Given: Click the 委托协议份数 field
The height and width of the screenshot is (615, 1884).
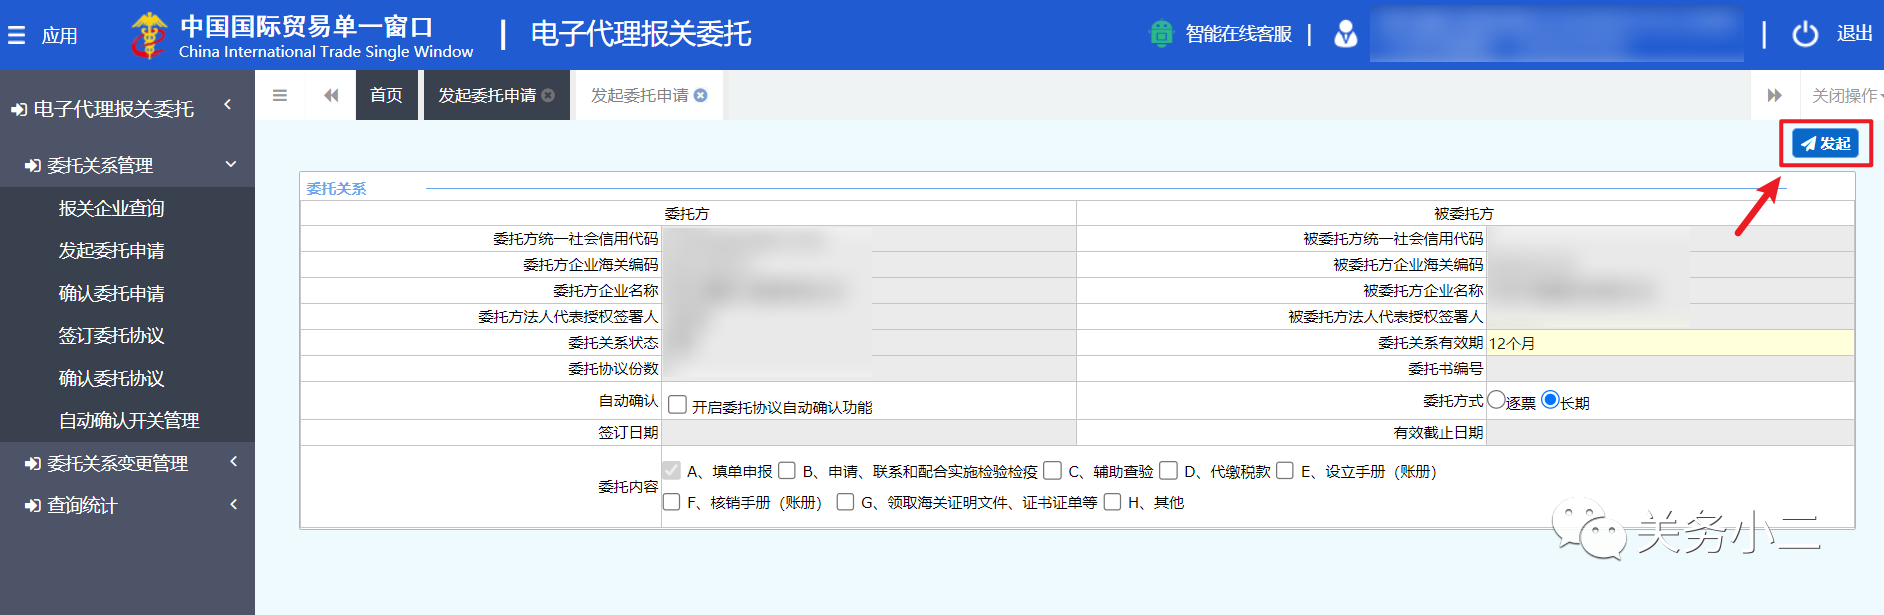Looking at the screenshot, I should coord(869,369).
